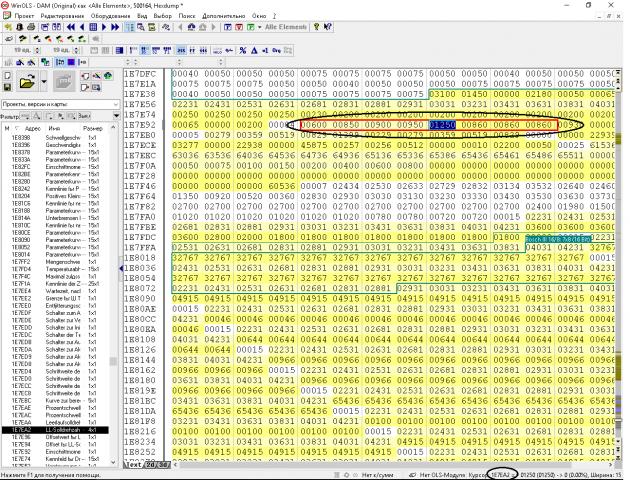
Task: Open the Дополнительно menu
Action: coord(224,16)
